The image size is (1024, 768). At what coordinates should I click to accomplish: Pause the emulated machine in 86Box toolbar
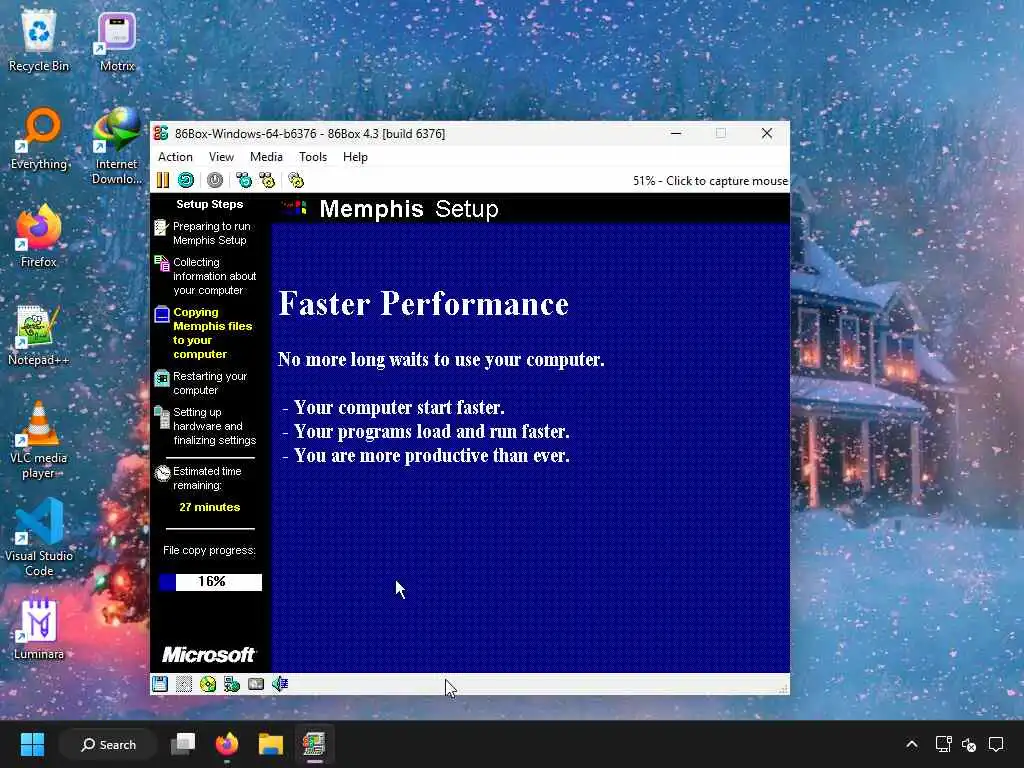click(x=163, y=180)
